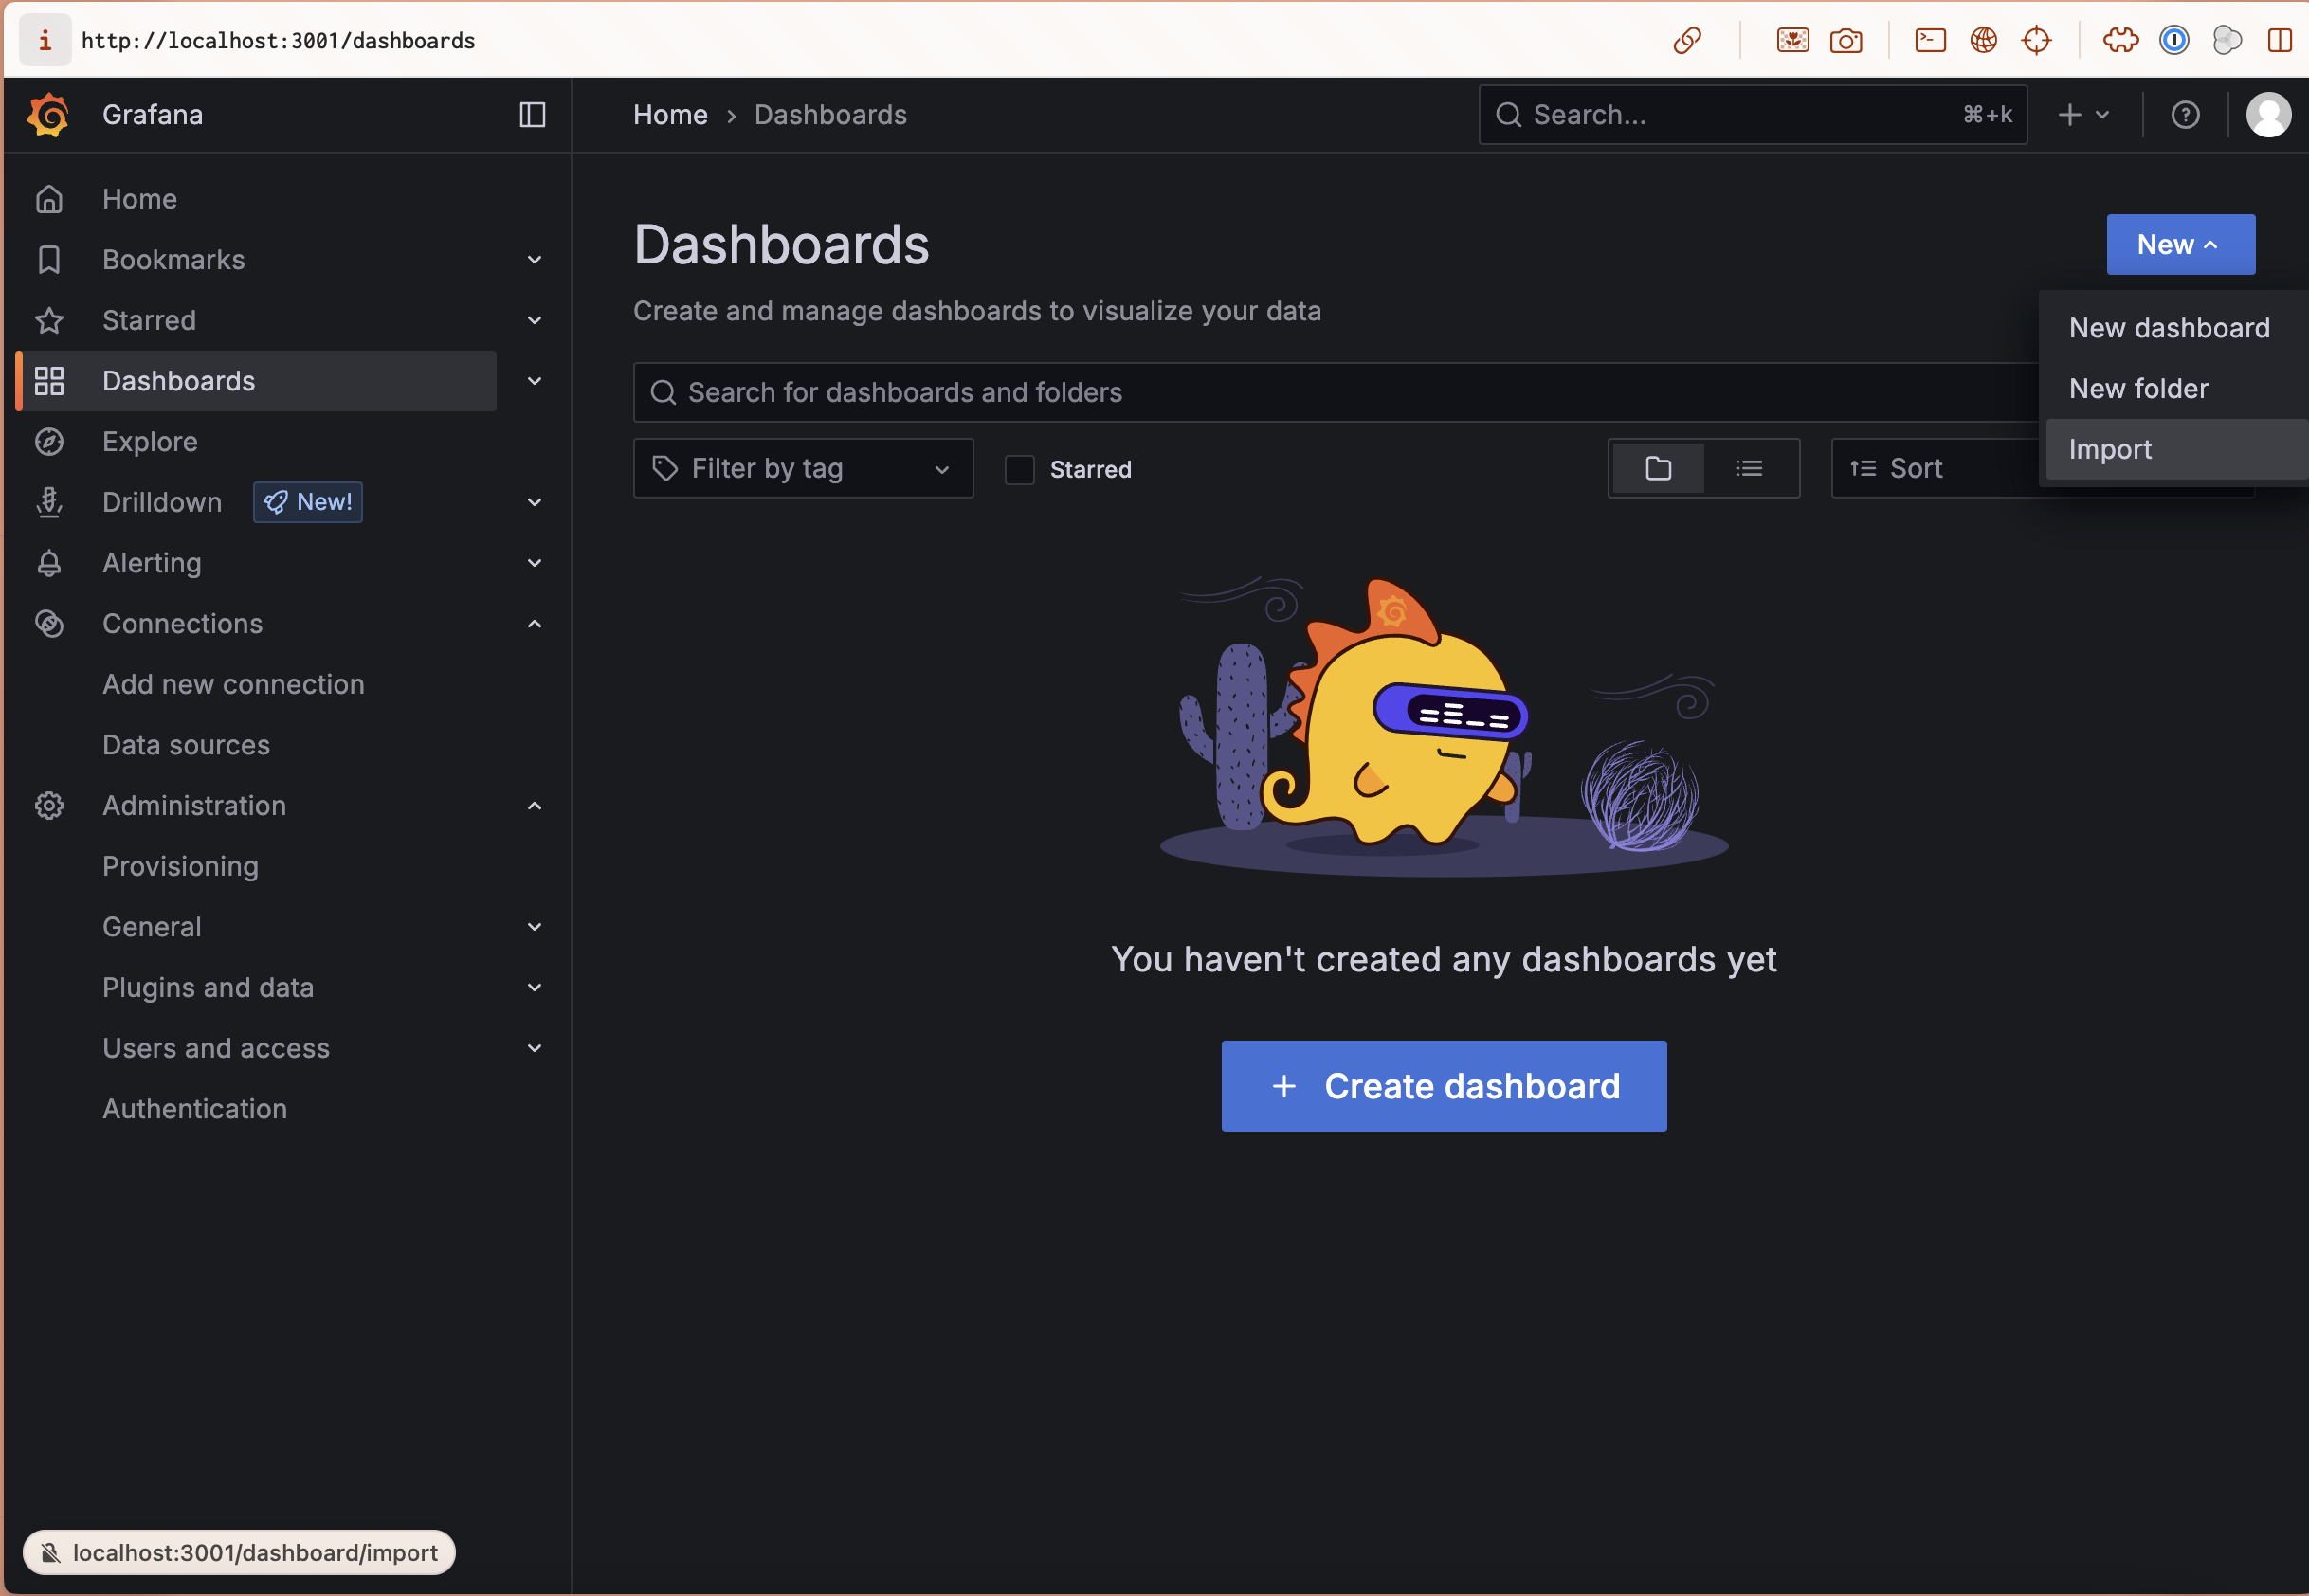Click the browser circle icon before split view
The width and height of the screenshot is (2309, 1596).
(x=2227, y=40)
